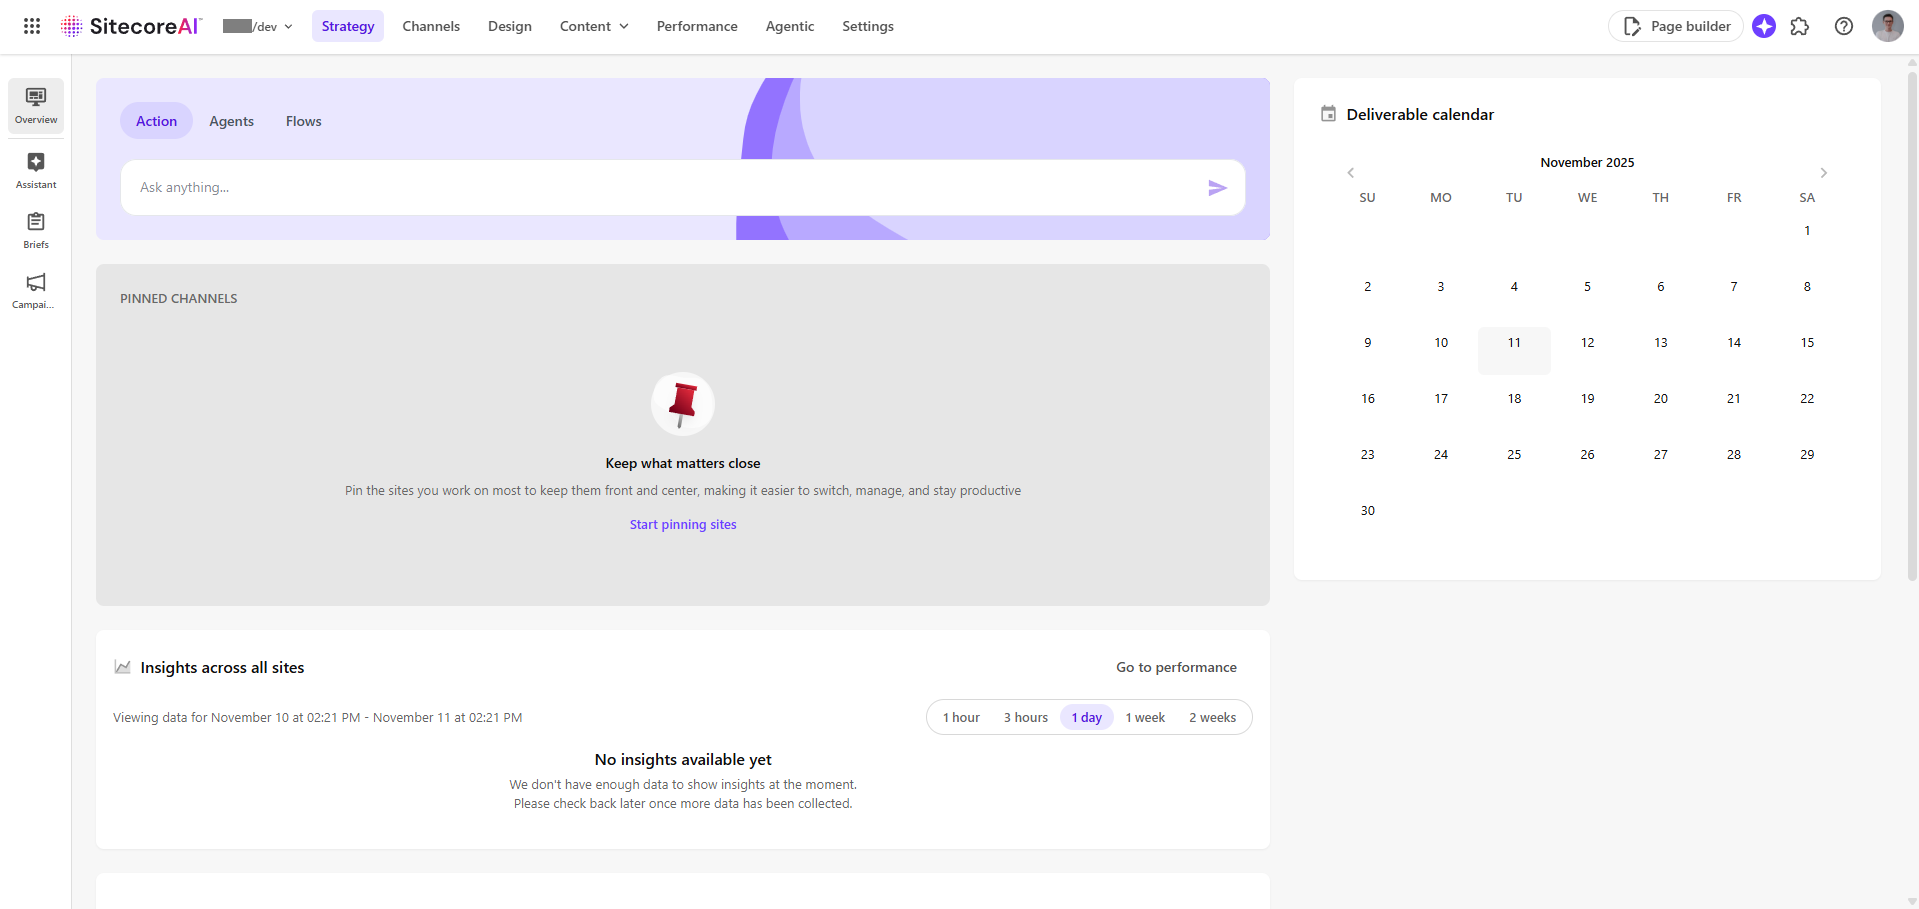Open Briefs from the sidebar
Screen dimensions: 1919x909
pyautogui.click(x=35, y=228)
